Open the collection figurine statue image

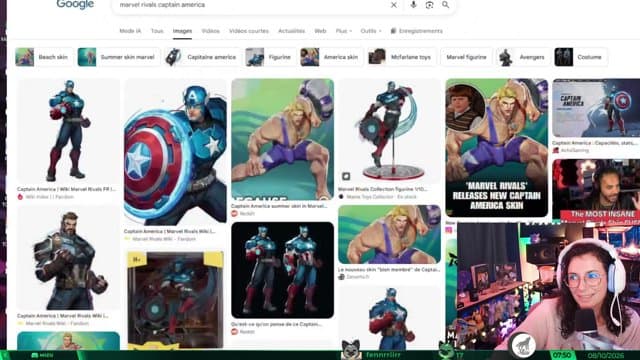[x=389, y=131]
